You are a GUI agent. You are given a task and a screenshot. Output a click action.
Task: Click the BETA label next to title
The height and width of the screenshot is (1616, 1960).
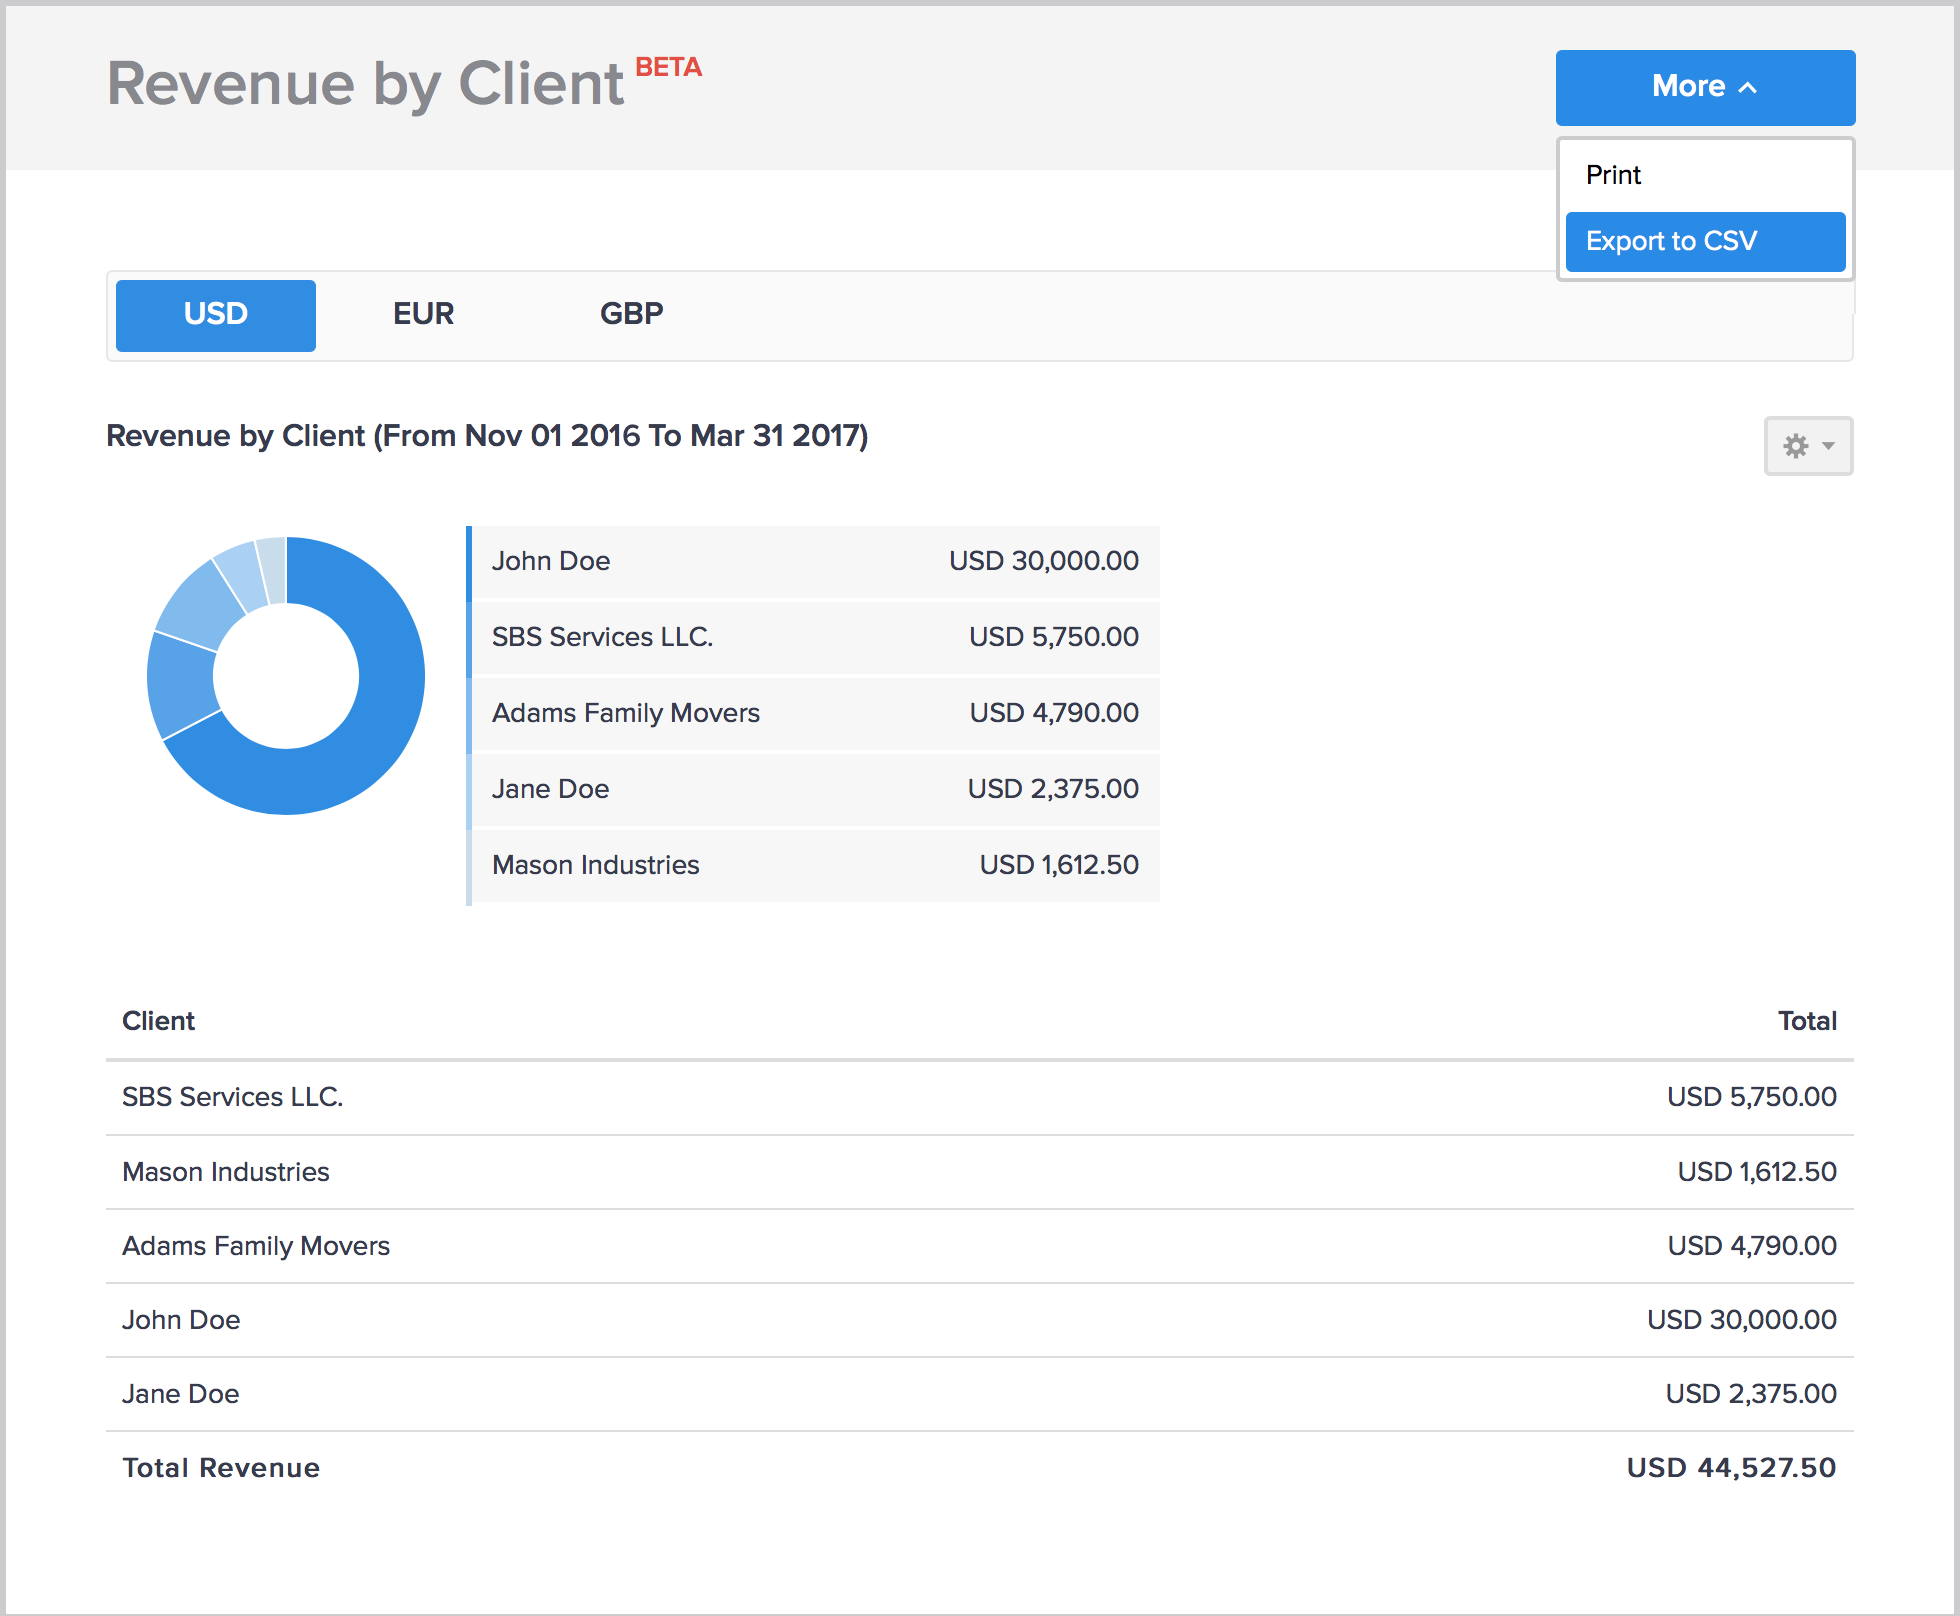pos(668,67)
